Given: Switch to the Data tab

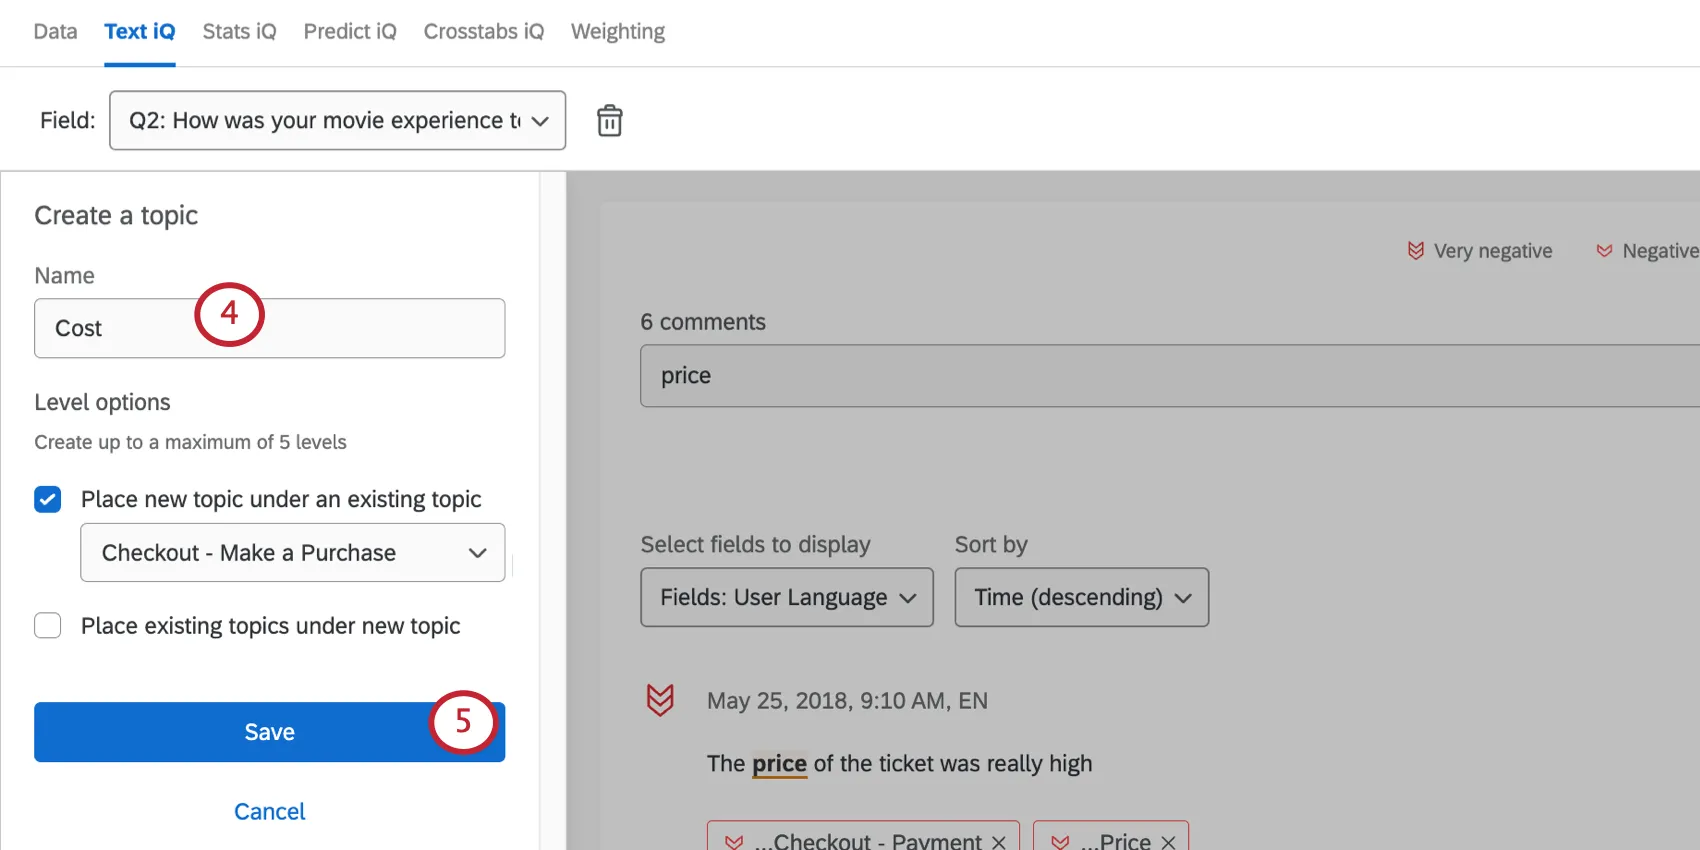Looking at the screenshot, I should pos(55,31).
